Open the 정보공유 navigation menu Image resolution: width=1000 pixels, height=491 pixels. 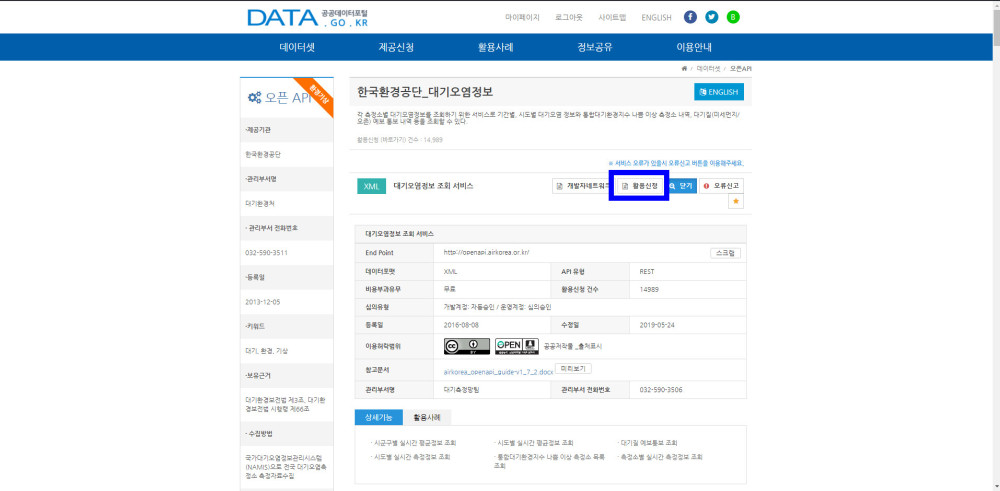[595, 47]
